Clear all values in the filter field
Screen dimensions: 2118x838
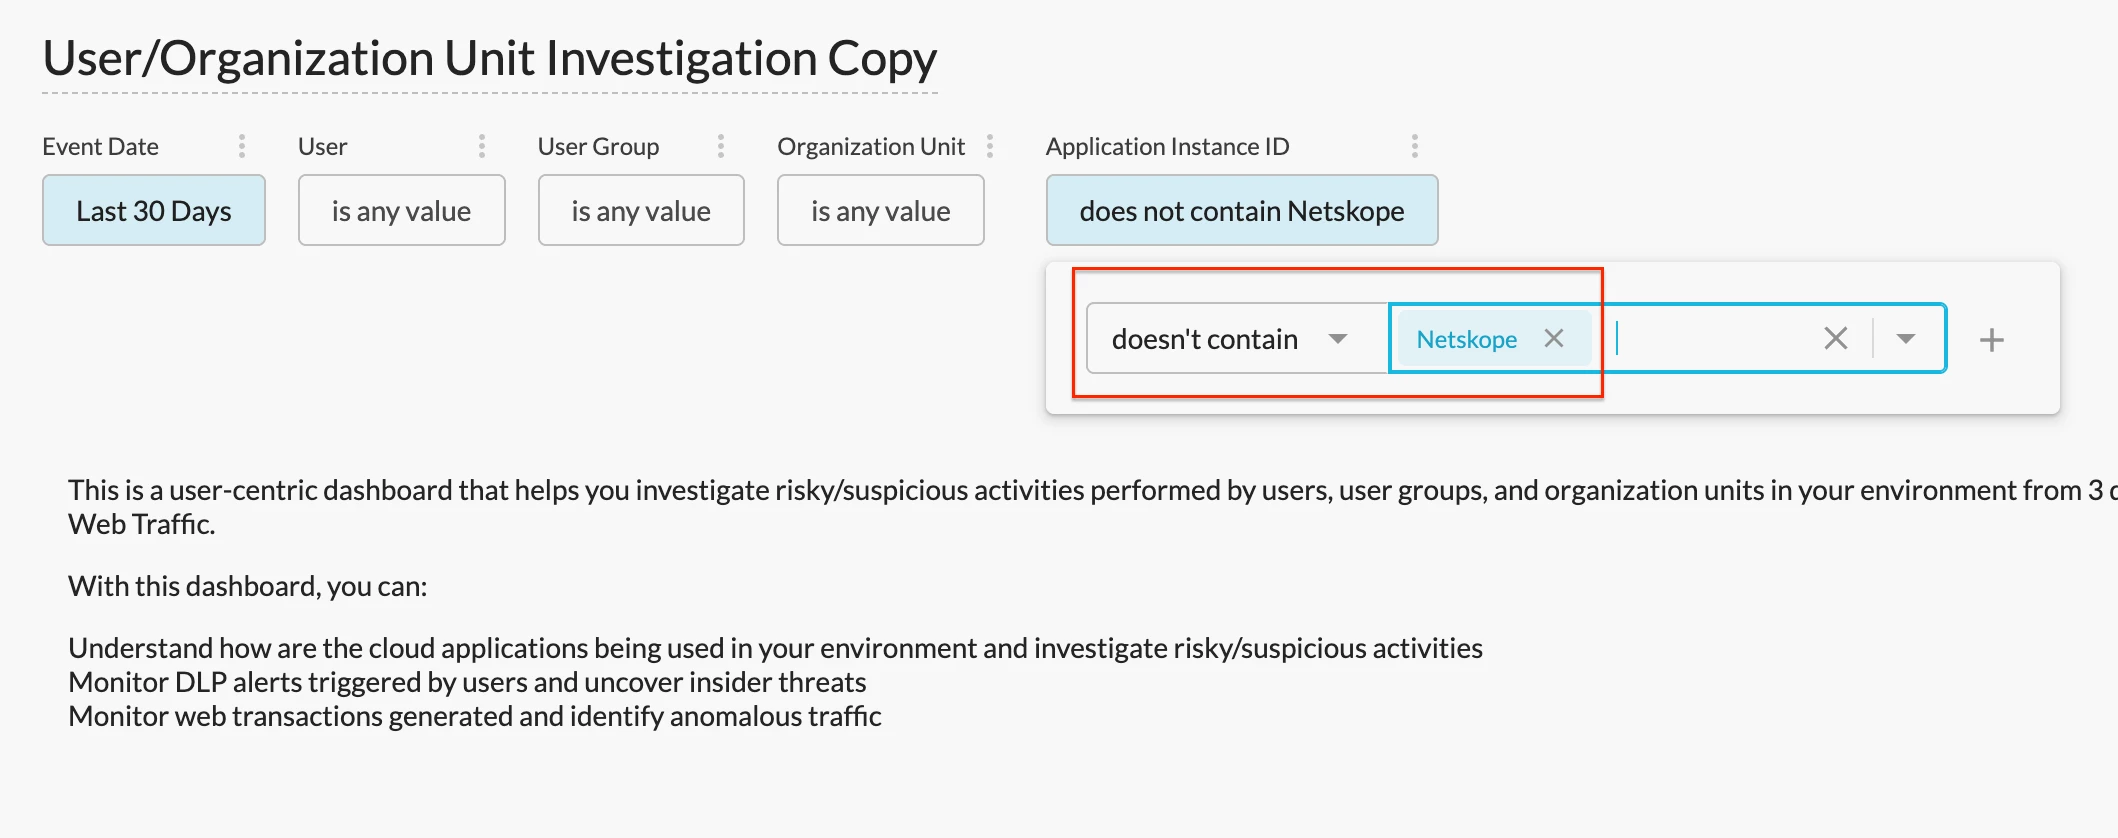pyautogui.click(x=1836, y=339)
